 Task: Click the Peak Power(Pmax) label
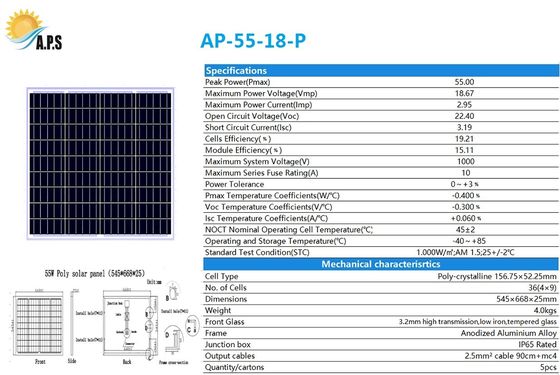(x=238, y=82)
